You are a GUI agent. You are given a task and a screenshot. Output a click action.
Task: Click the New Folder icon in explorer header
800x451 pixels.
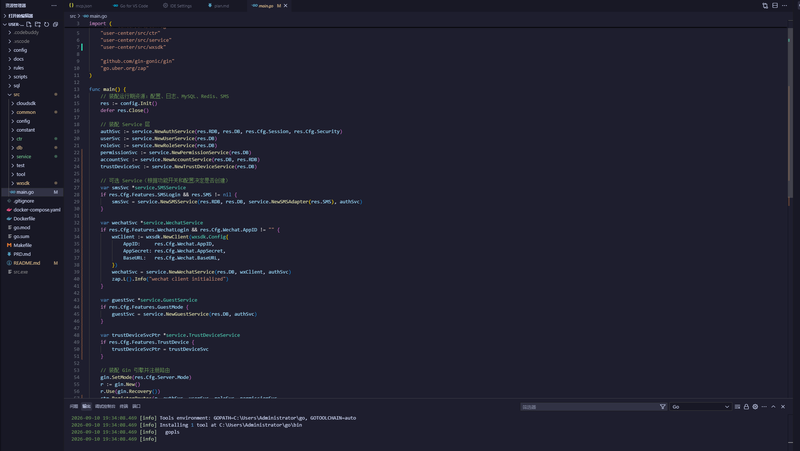38,24
